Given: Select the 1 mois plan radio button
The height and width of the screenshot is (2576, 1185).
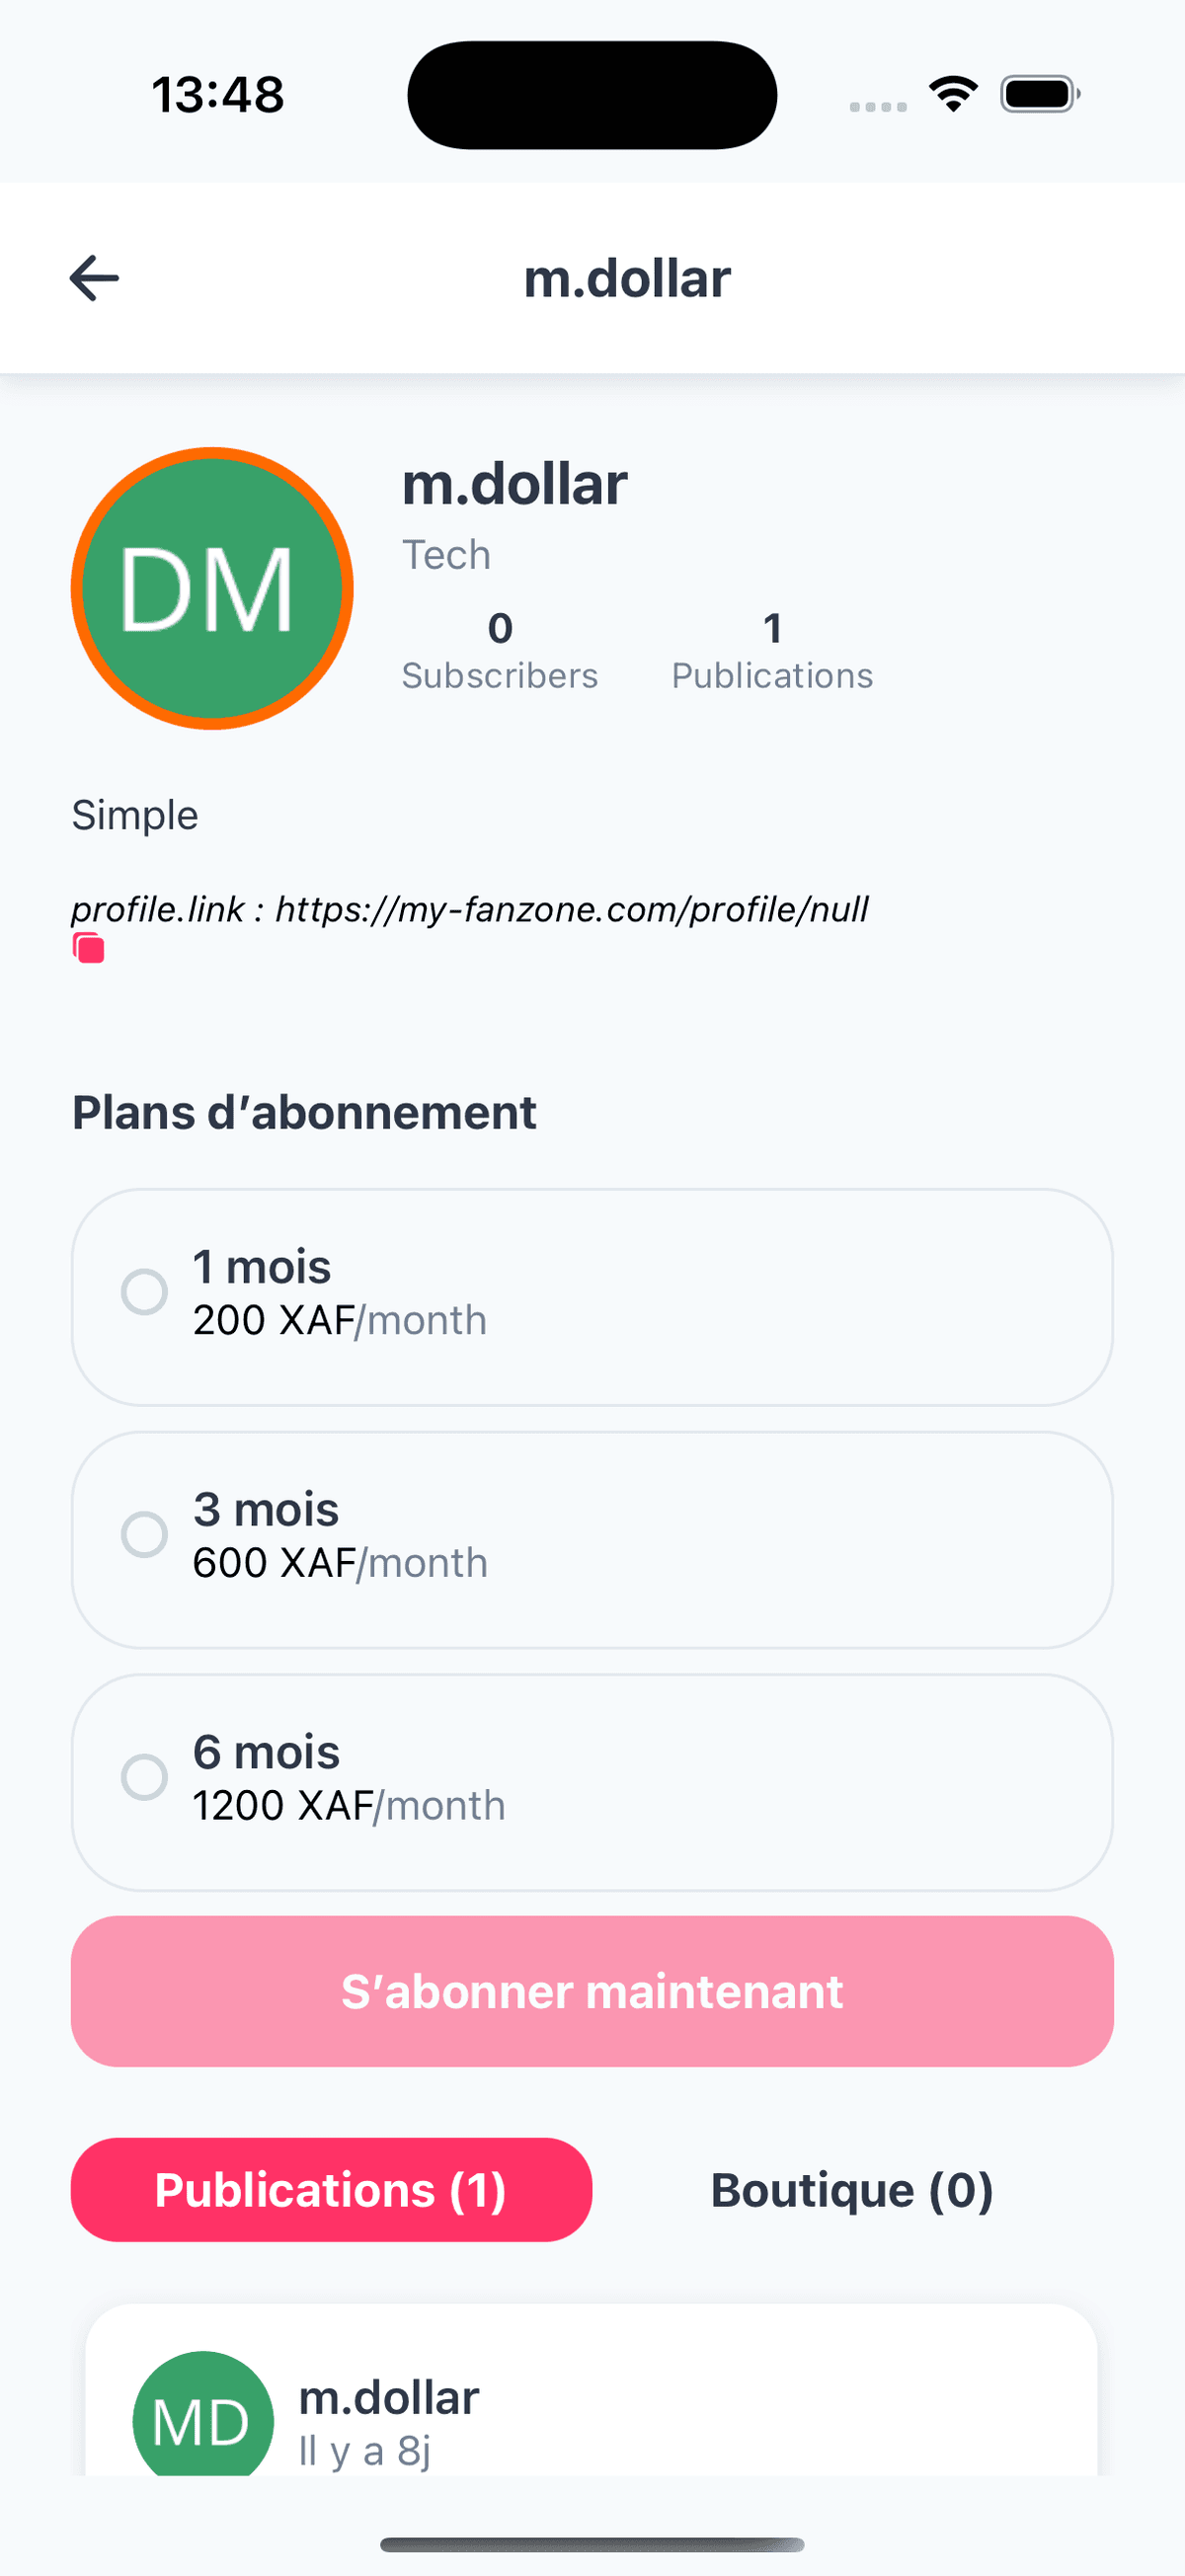Looking at the screenshot, I should pos(145,1292).
